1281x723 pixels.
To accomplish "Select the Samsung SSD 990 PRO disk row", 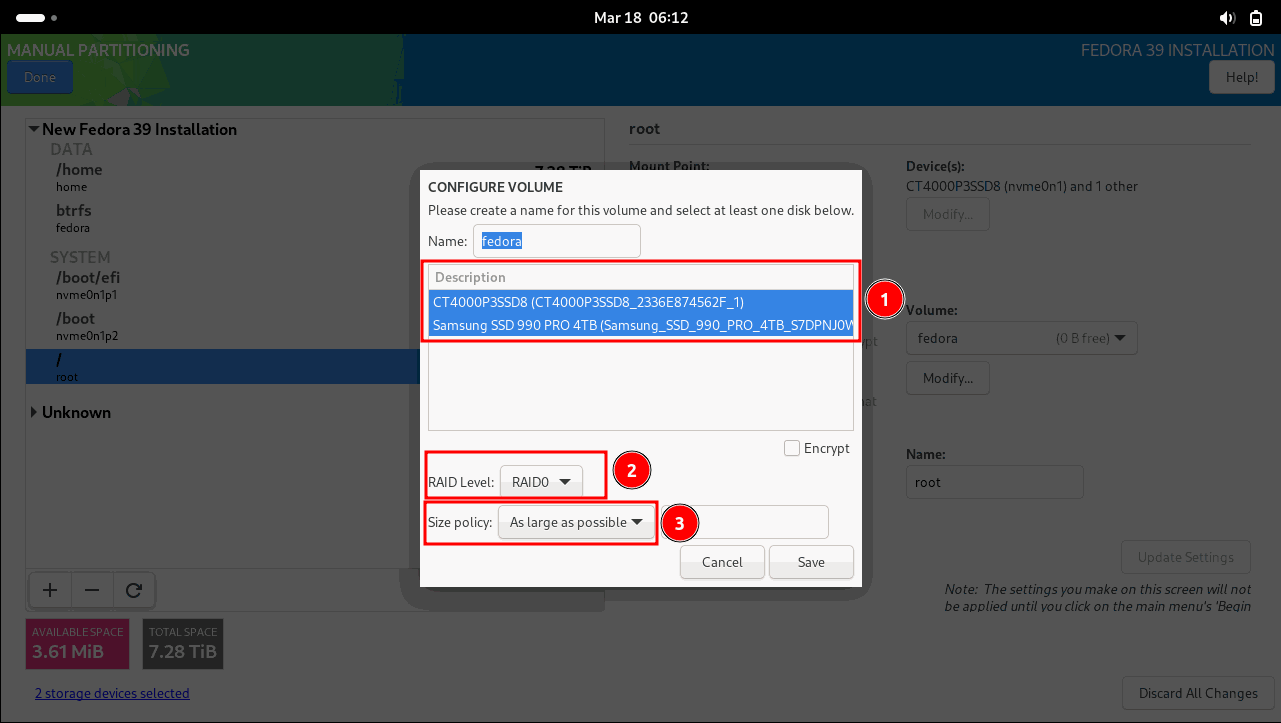I will 640,325.
